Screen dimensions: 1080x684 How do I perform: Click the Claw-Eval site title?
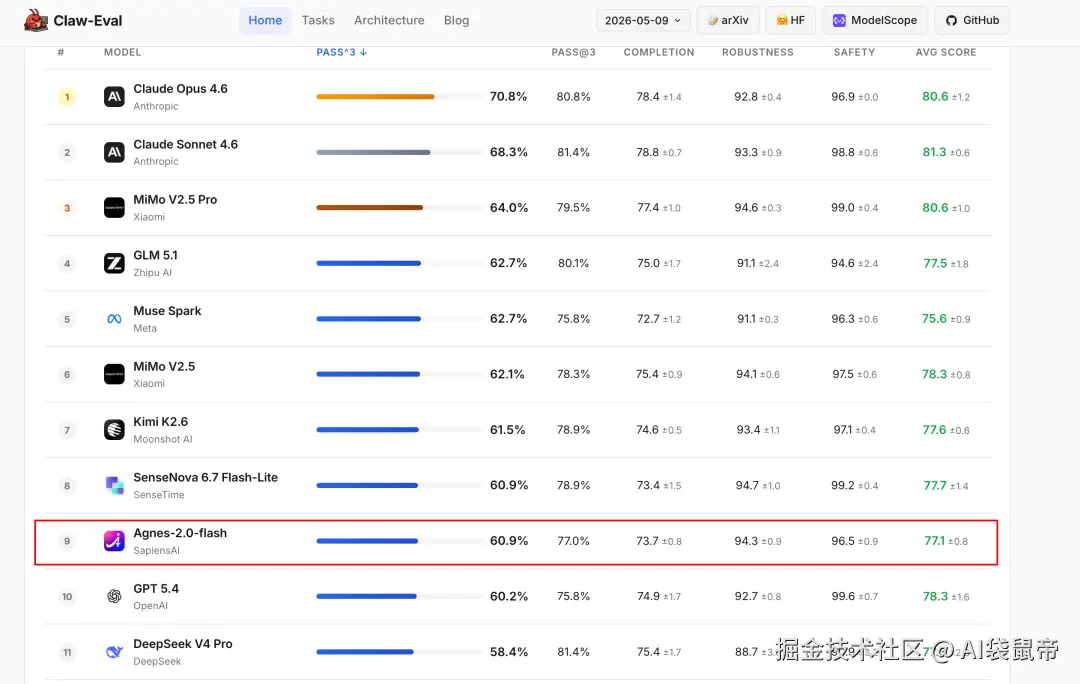88,21
